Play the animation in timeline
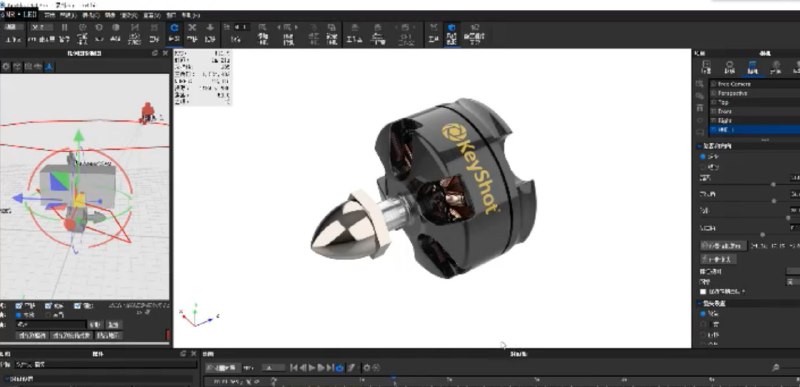The image size is (800, 387). [312, 367]
